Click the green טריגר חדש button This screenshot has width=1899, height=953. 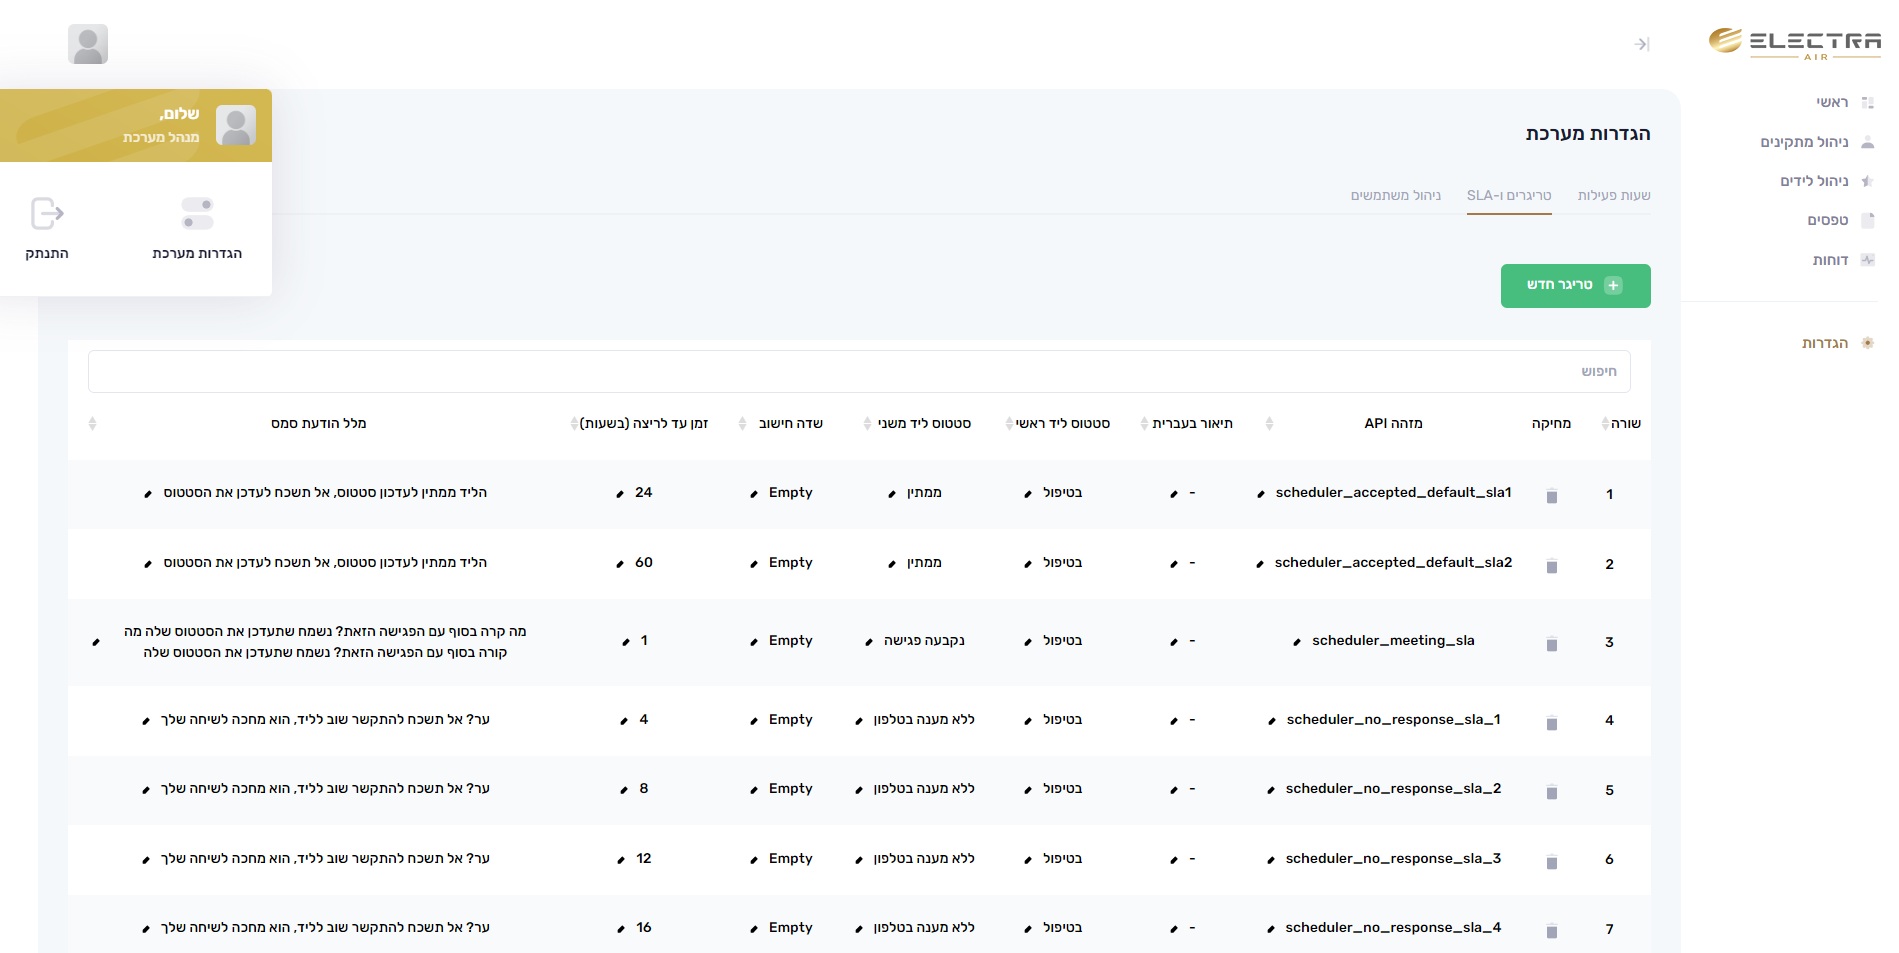tap(1574, 286)
